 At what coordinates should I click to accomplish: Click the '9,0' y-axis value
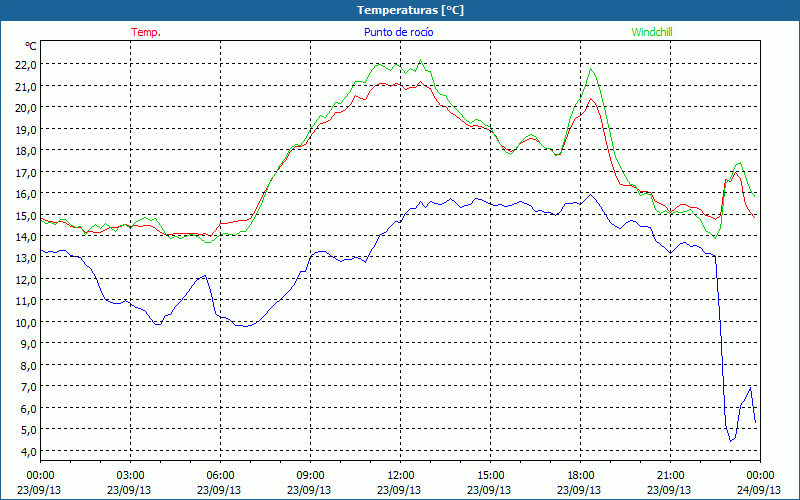pos(29,344)
